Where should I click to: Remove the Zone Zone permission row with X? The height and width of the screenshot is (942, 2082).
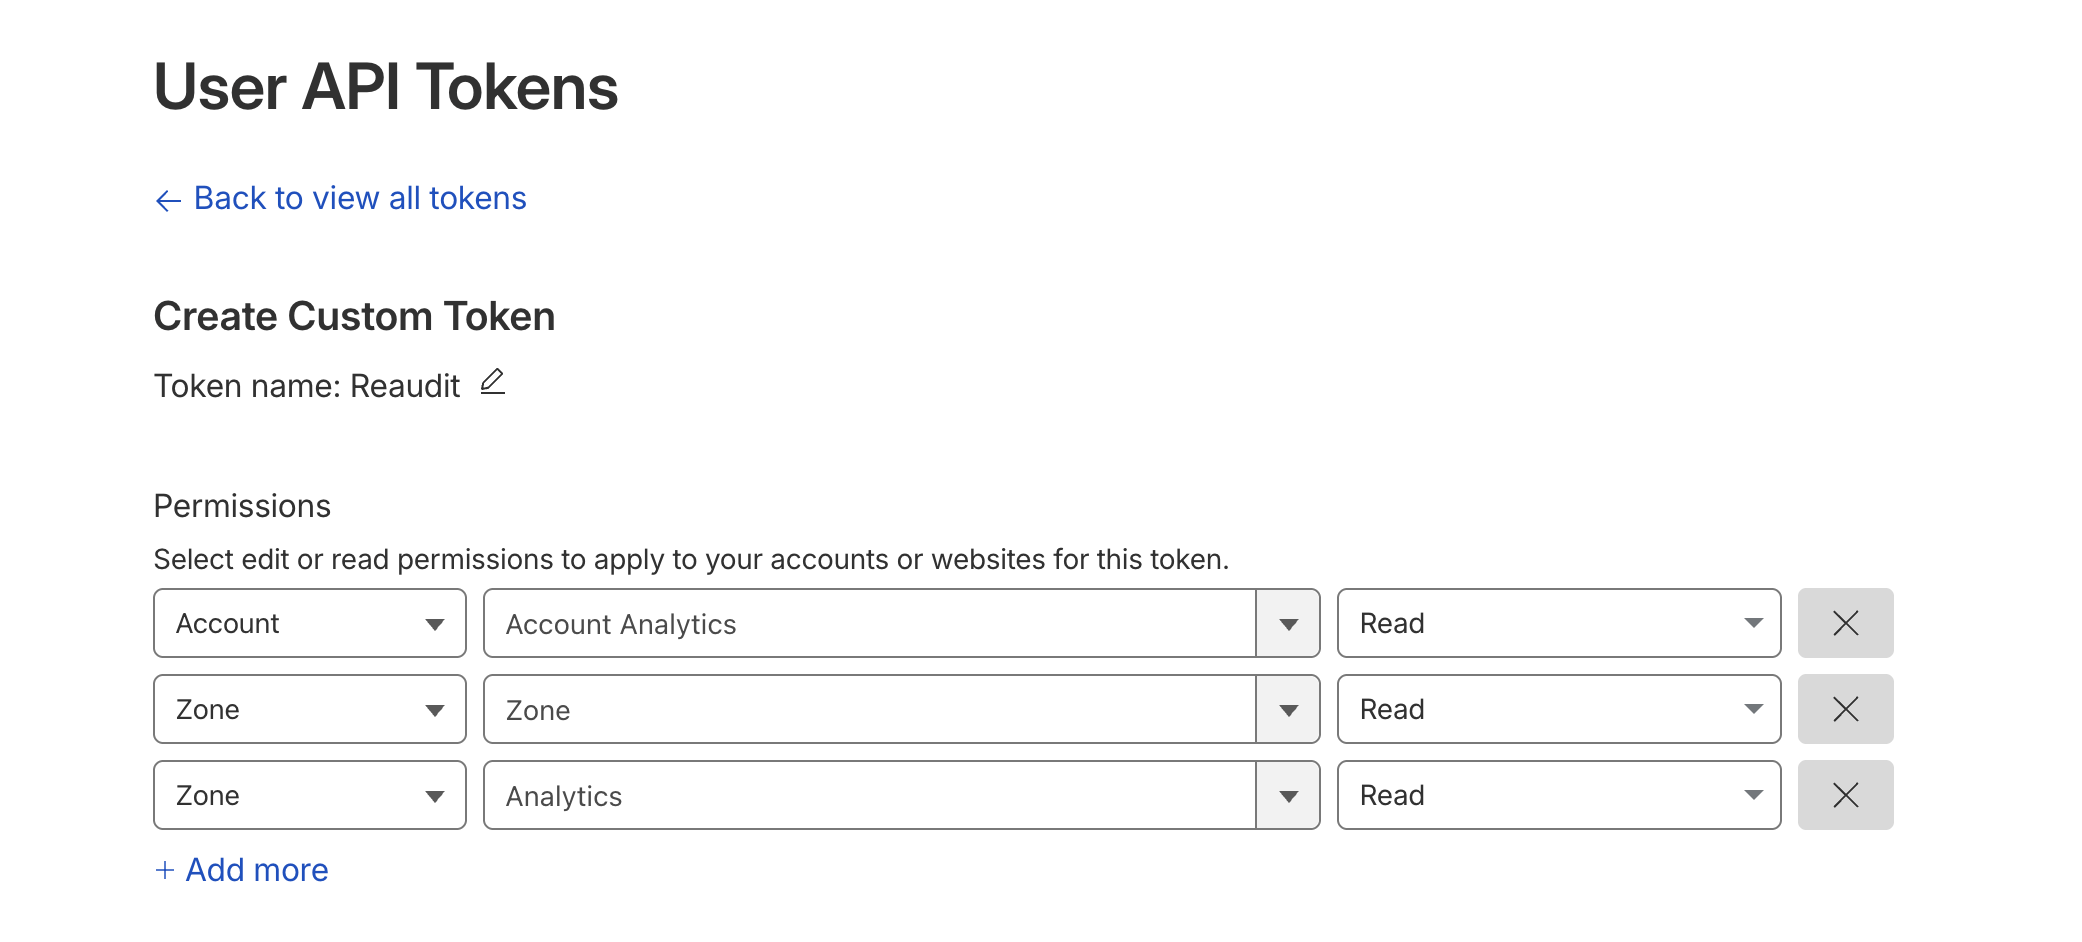click(x=1845, y=709)
